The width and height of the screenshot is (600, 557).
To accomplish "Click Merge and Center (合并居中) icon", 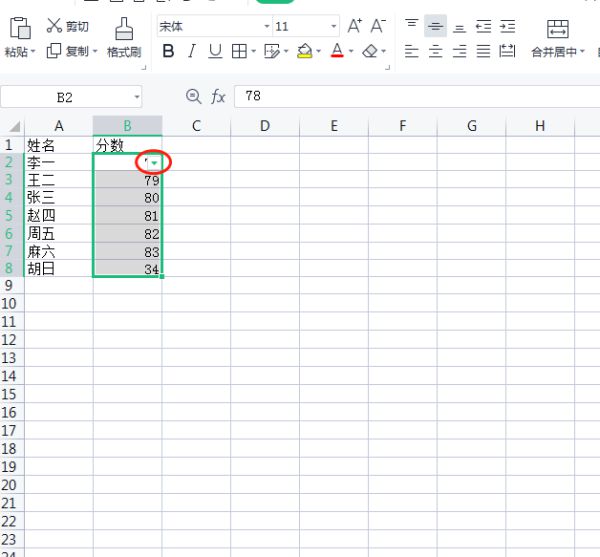I will pyautogui.click(x=558, y=29).
